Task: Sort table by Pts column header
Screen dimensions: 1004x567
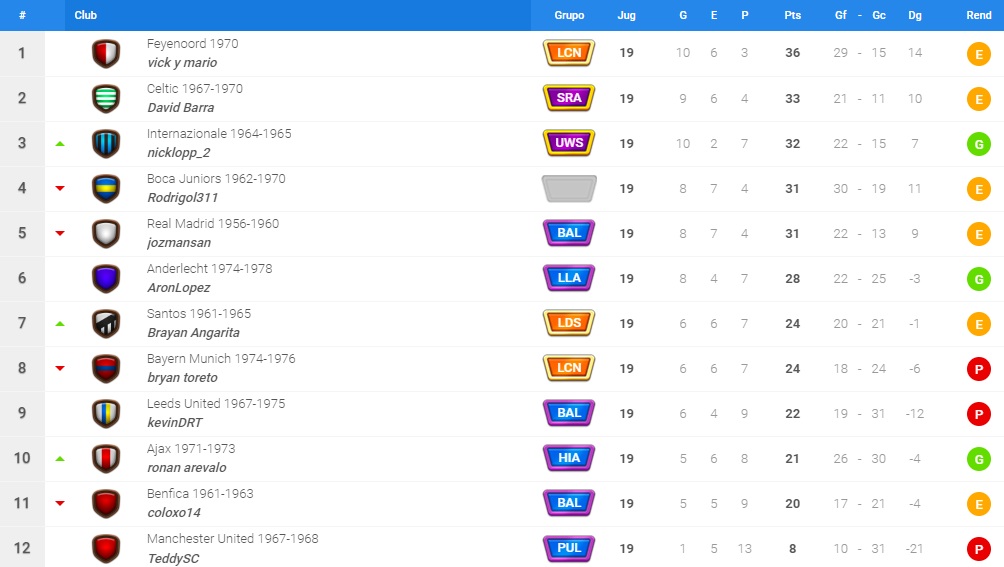Action: [792, 15]
